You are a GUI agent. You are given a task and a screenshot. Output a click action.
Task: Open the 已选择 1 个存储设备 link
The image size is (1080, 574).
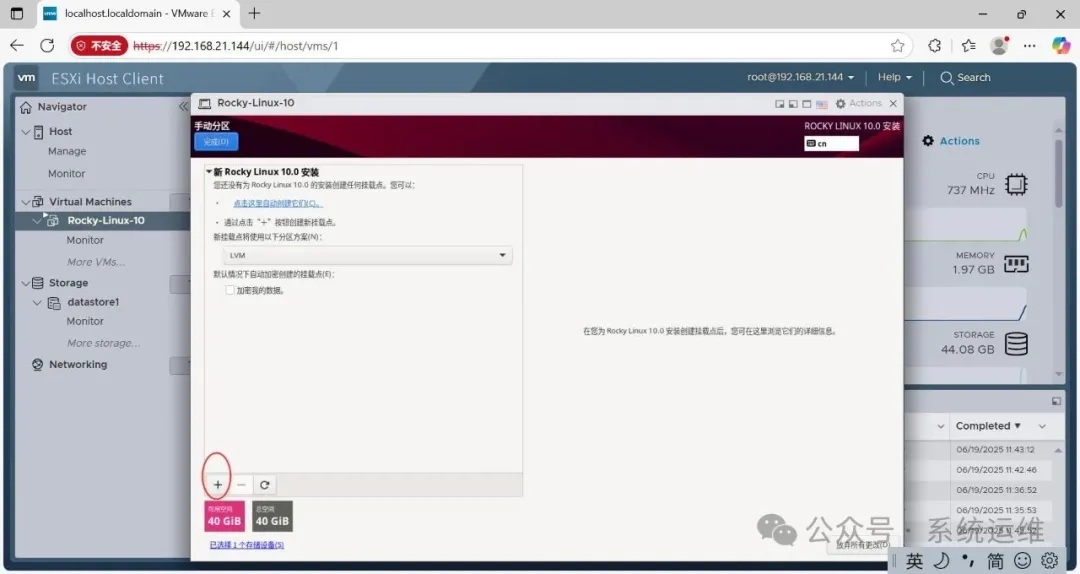(x=247, y=545)
